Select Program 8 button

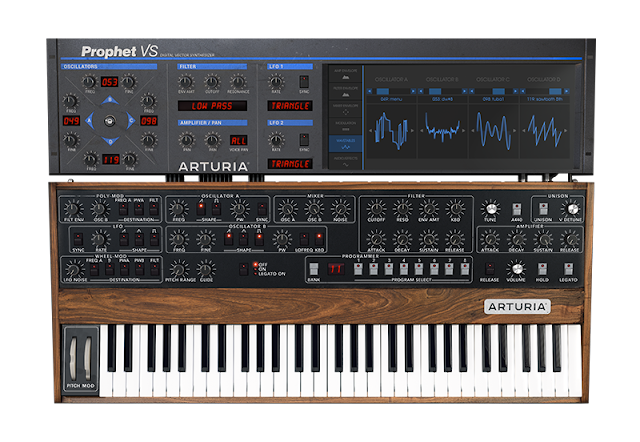point(464,269)
